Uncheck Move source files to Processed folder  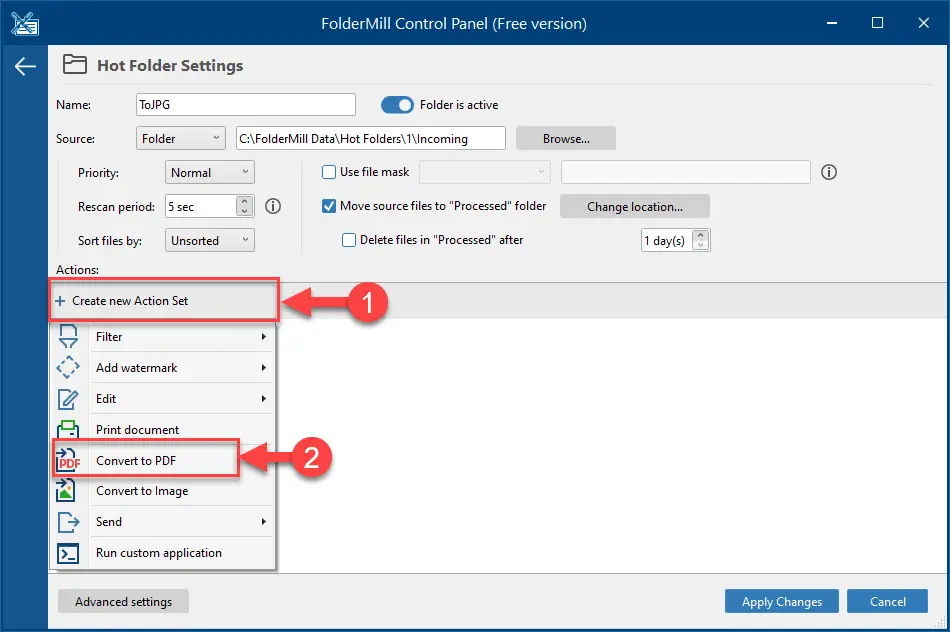tap(328, 206)
